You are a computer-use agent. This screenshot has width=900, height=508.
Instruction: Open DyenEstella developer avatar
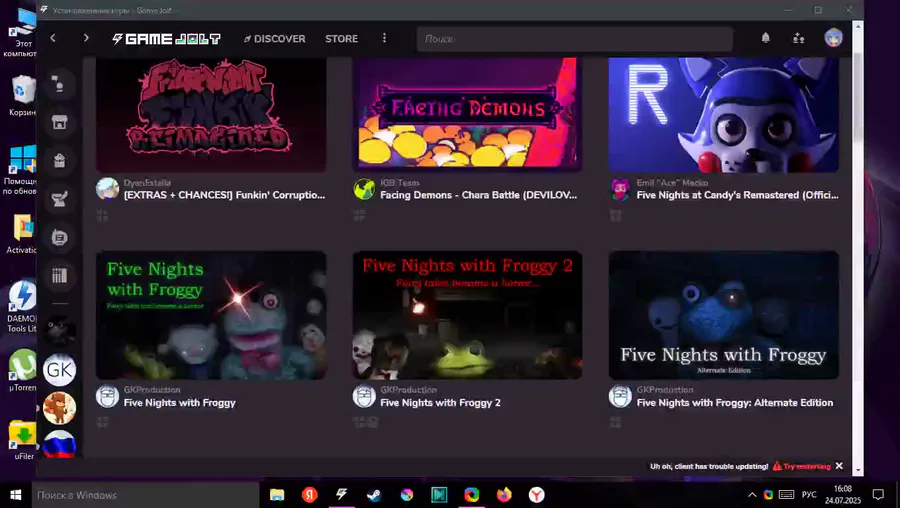(107, 188)
